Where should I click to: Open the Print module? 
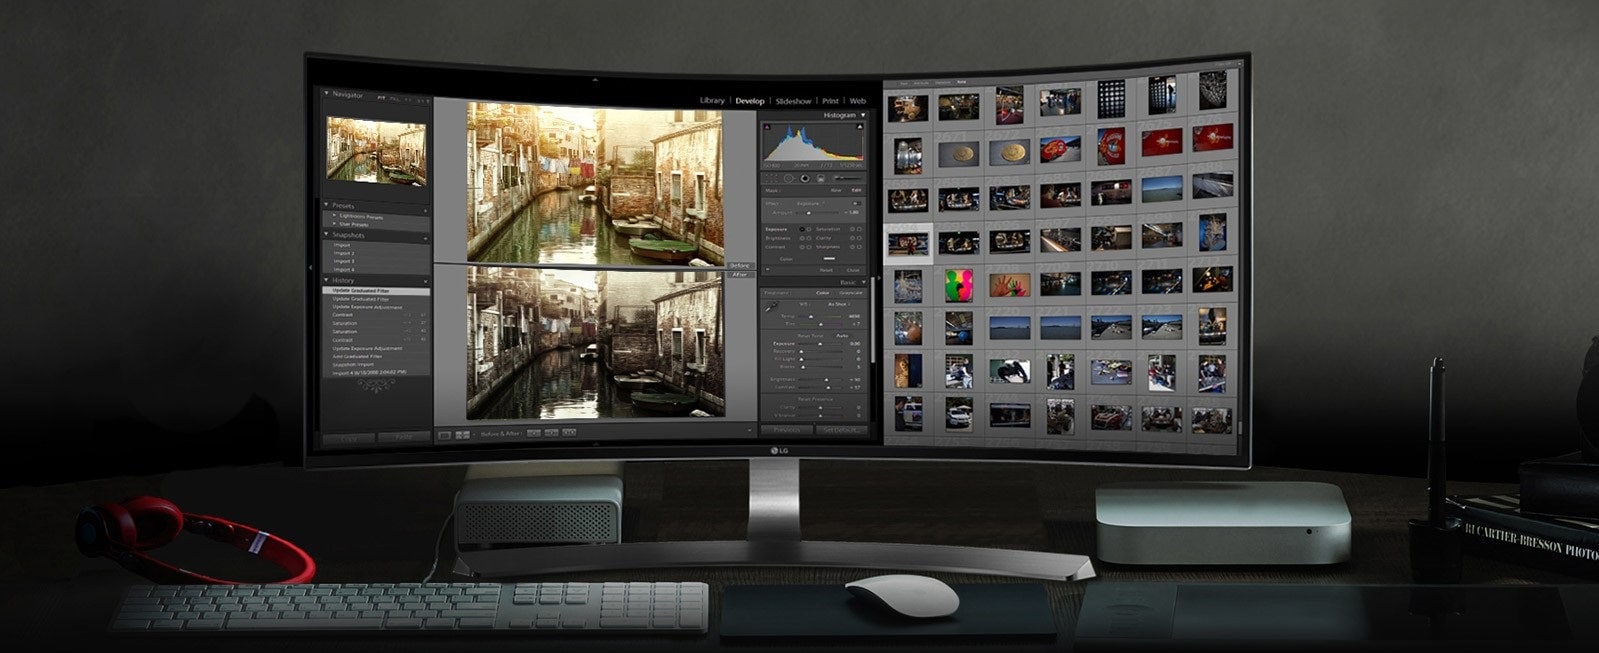[830, 101]
